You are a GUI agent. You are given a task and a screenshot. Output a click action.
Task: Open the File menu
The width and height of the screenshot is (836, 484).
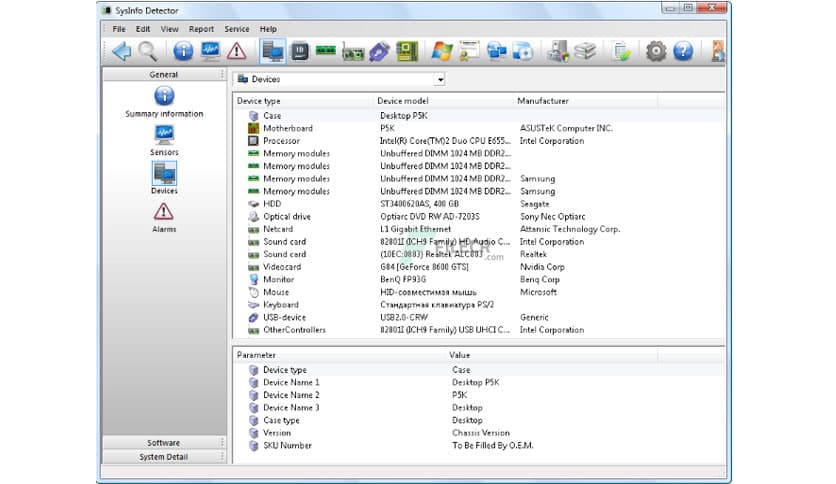click(119, 29)
